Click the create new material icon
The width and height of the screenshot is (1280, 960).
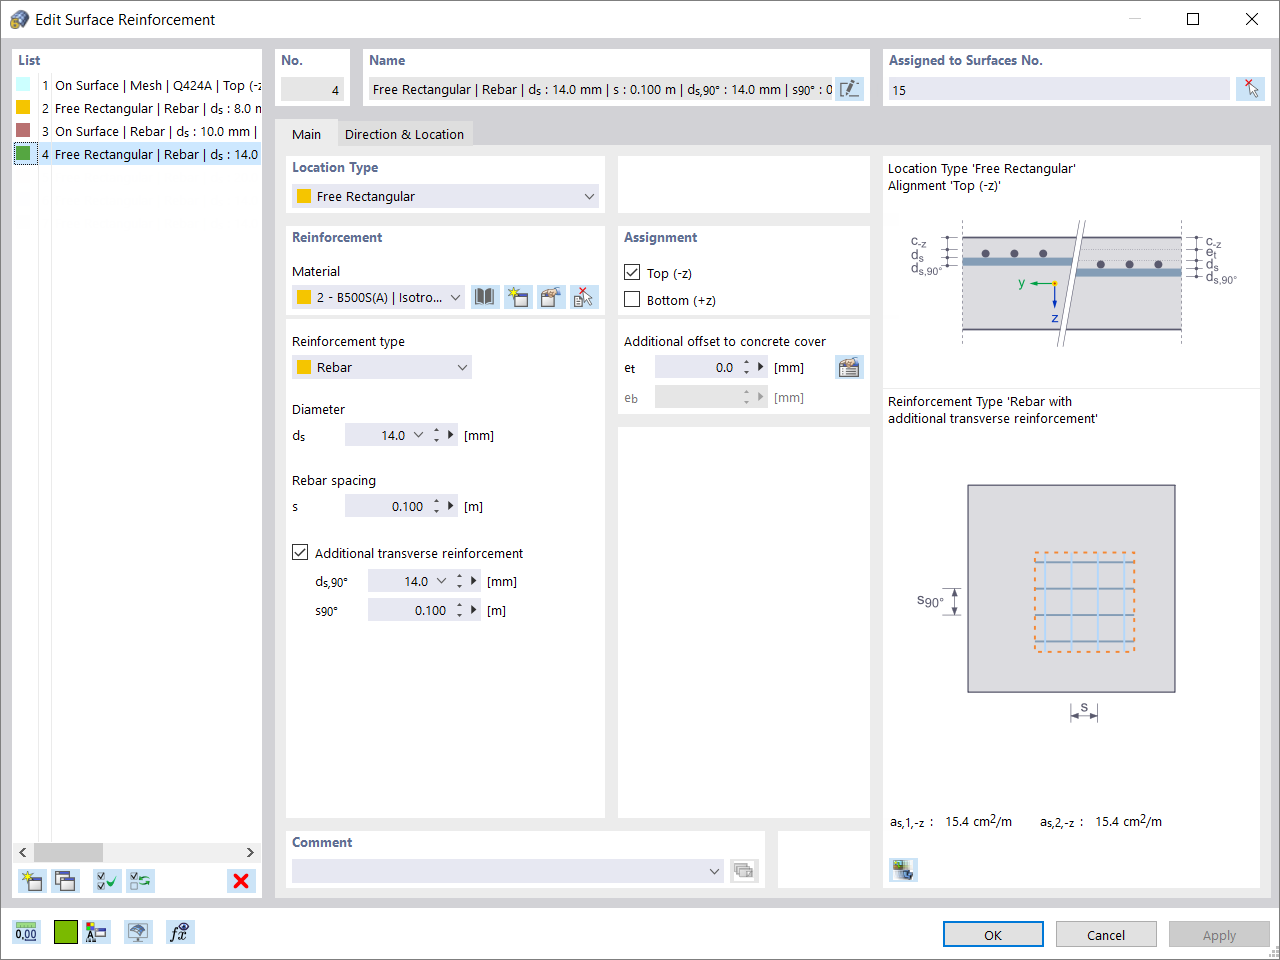tap(518, 297)
